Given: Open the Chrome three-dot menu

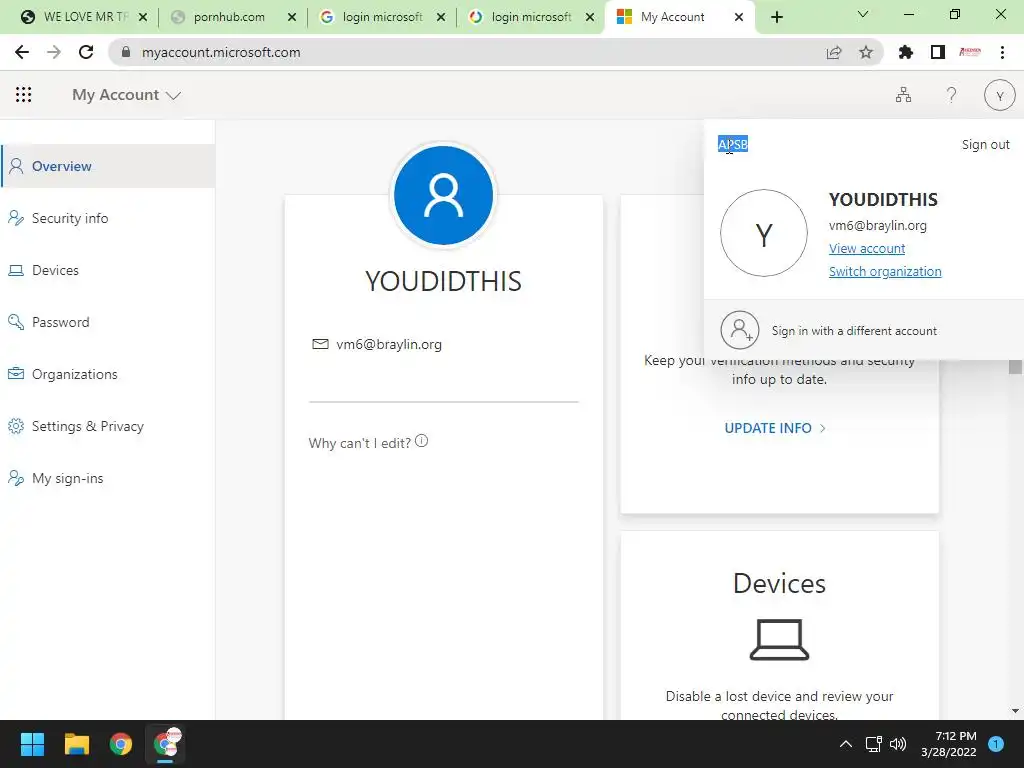Looking at the screenshot, I should [1002, 52].
